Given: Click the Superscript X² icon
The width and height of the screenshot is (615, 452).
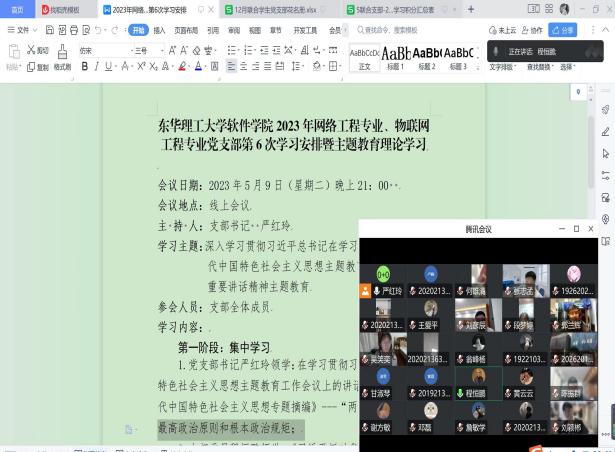Looking at the screenshot, I should point(142,67).
